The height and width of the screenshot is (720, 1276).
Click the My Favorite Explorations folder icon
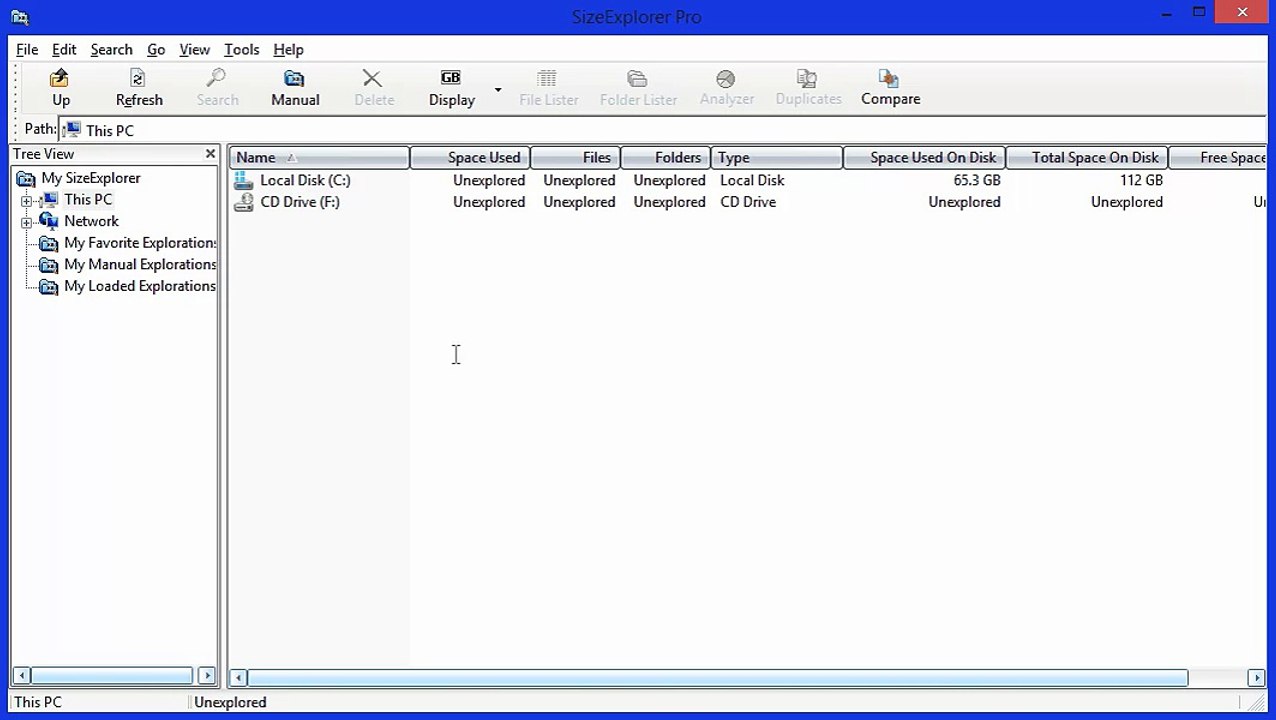click(49, 243)
